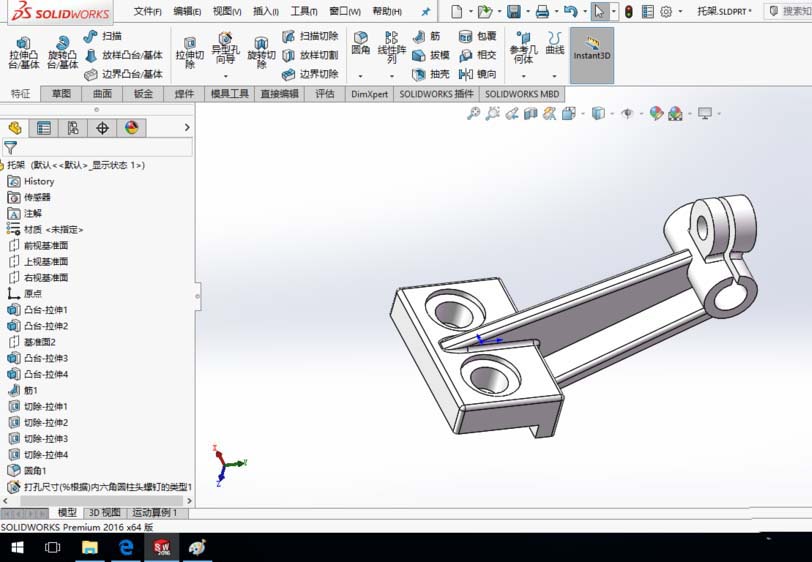Viewport: 812px width, 562px height.
Task: Open the dropdown arrow under Hole Wizard
Action: (225, 76)
